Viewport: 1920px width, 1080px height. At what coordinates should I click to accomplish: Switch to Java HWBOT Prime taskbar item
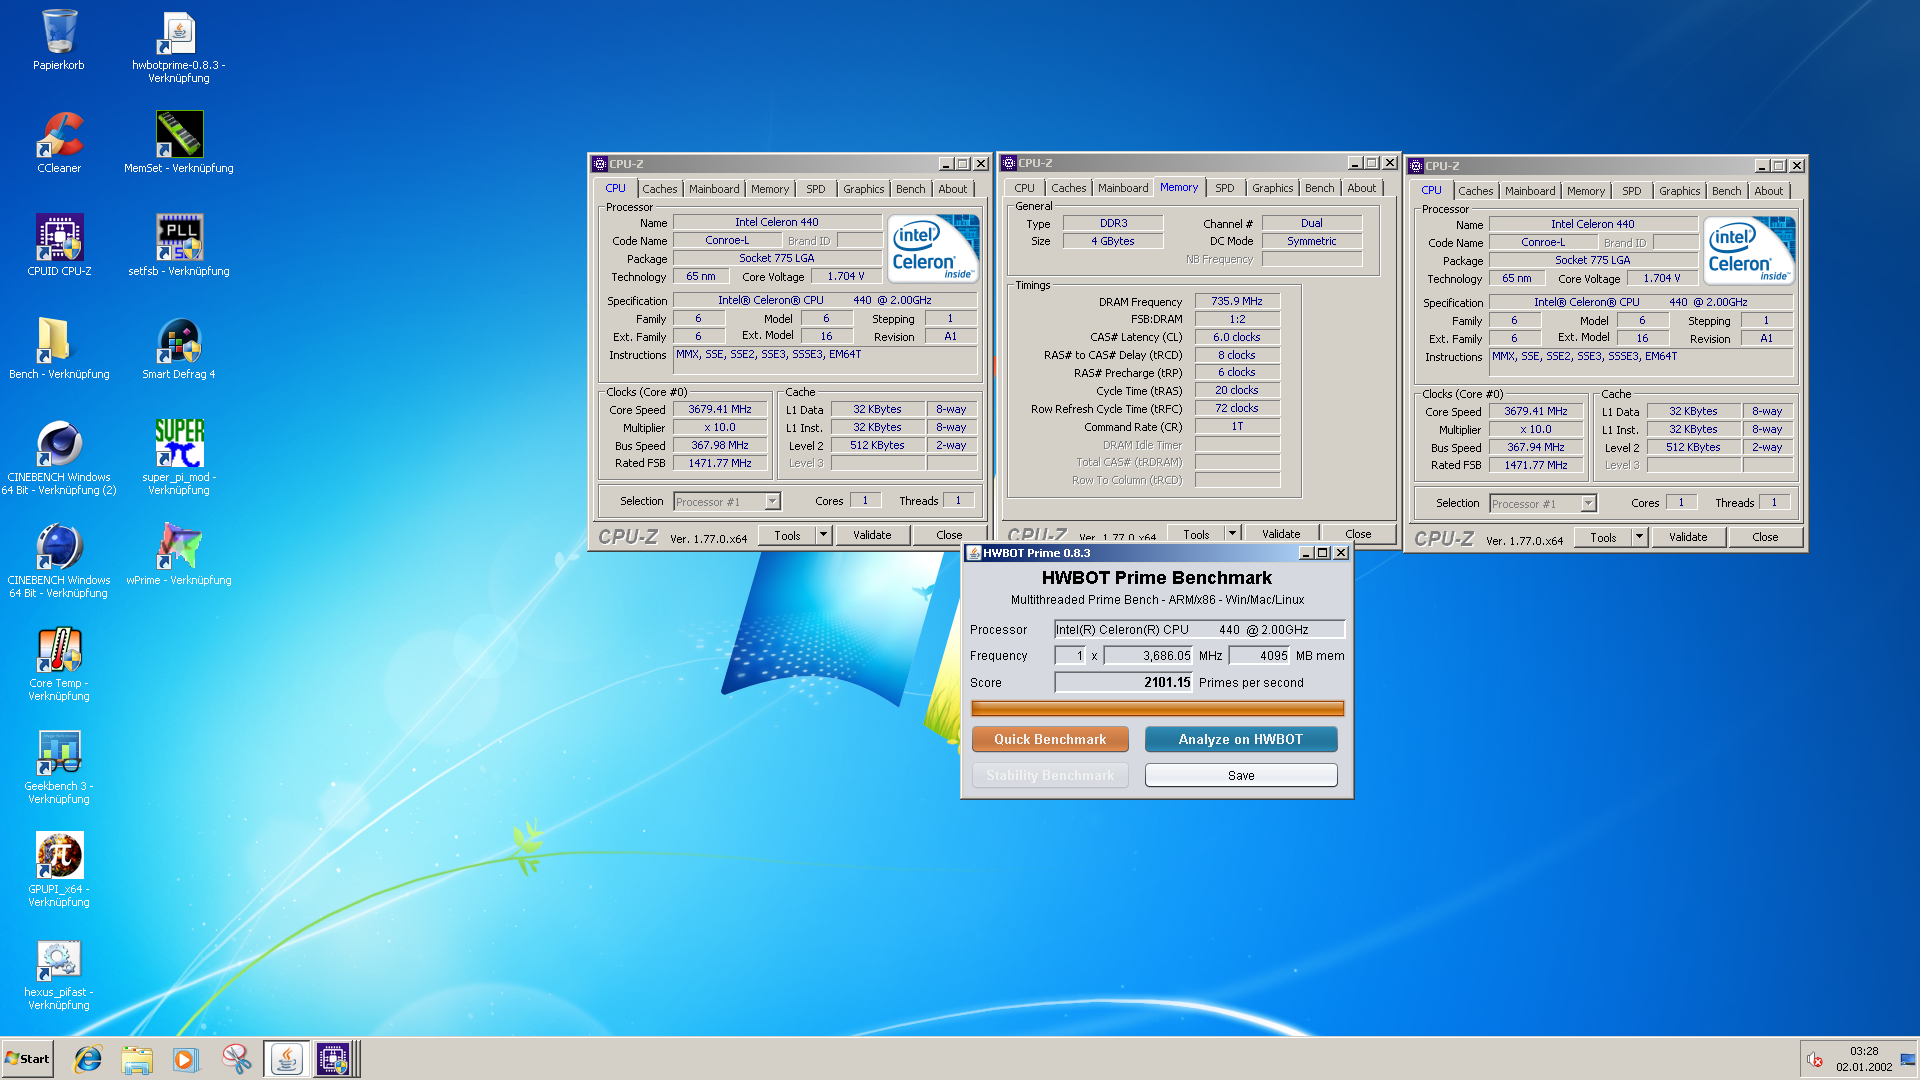(287, 1059)
